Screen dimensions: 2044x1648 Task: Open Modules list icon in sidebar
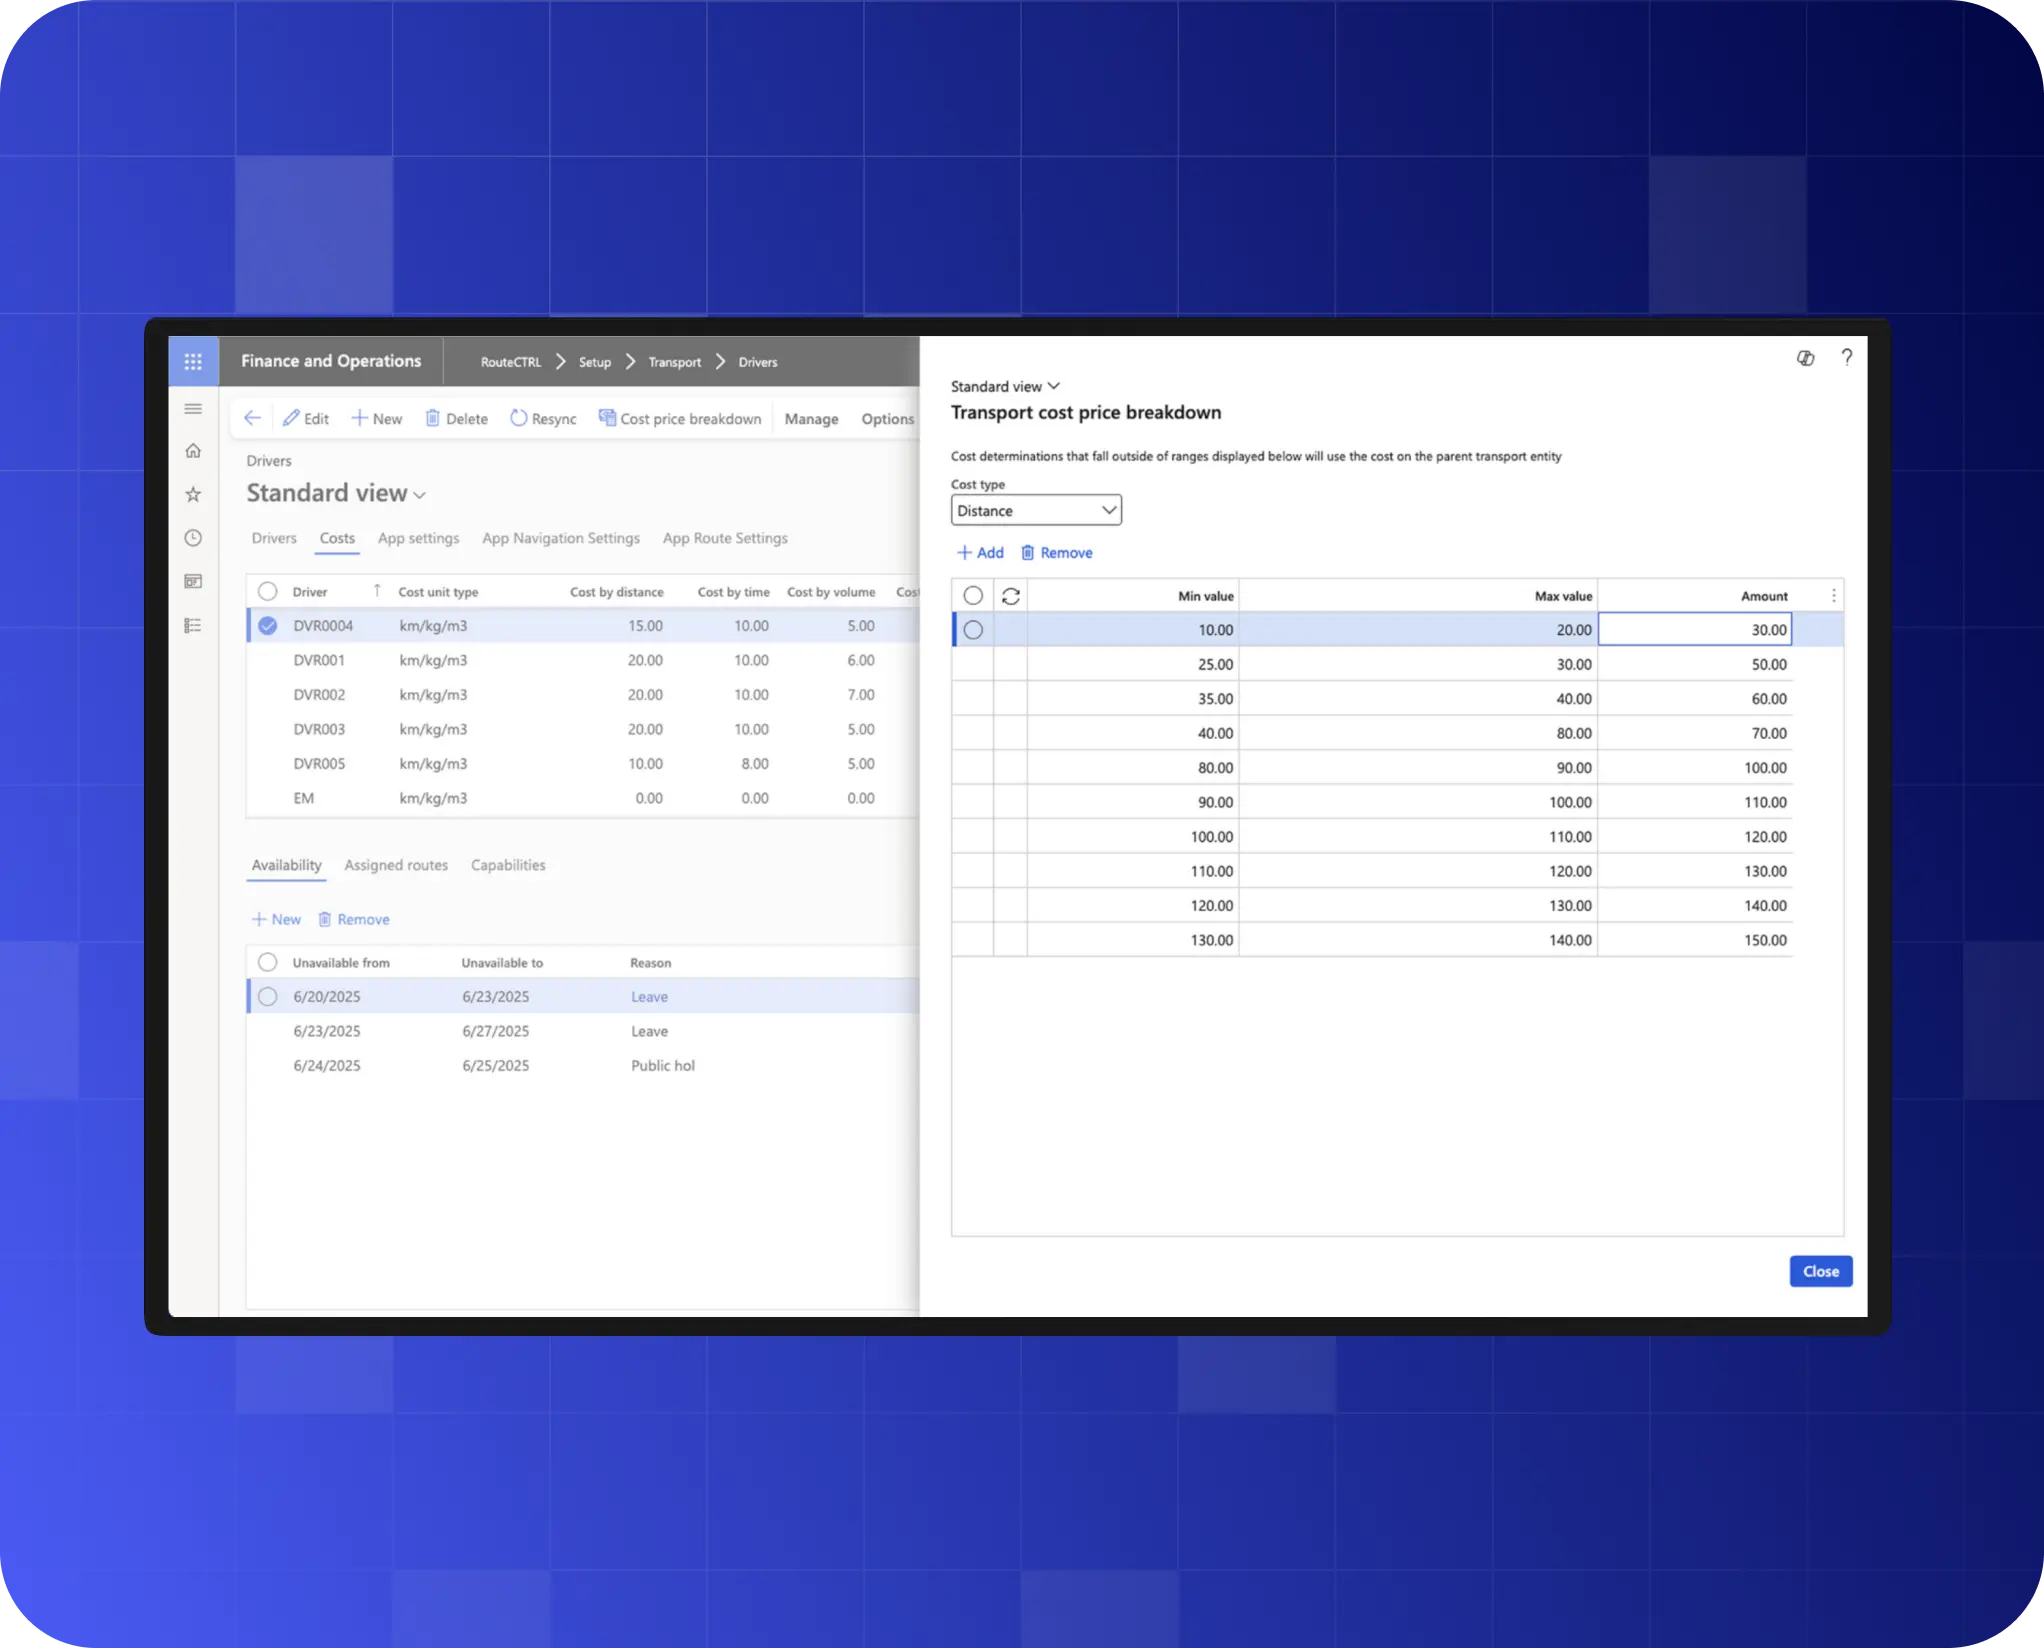193,625
